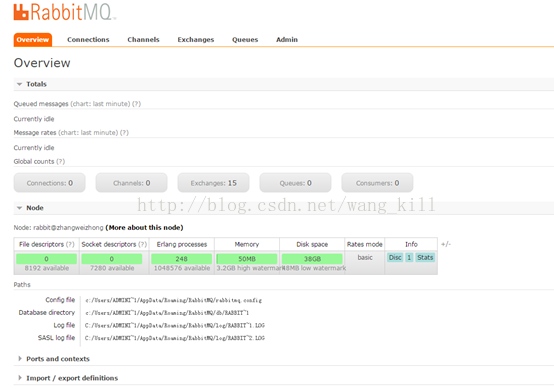The height and width of the screenshot is (389, 554).
Task: Click the Paths heading
Action: point(22,285)
